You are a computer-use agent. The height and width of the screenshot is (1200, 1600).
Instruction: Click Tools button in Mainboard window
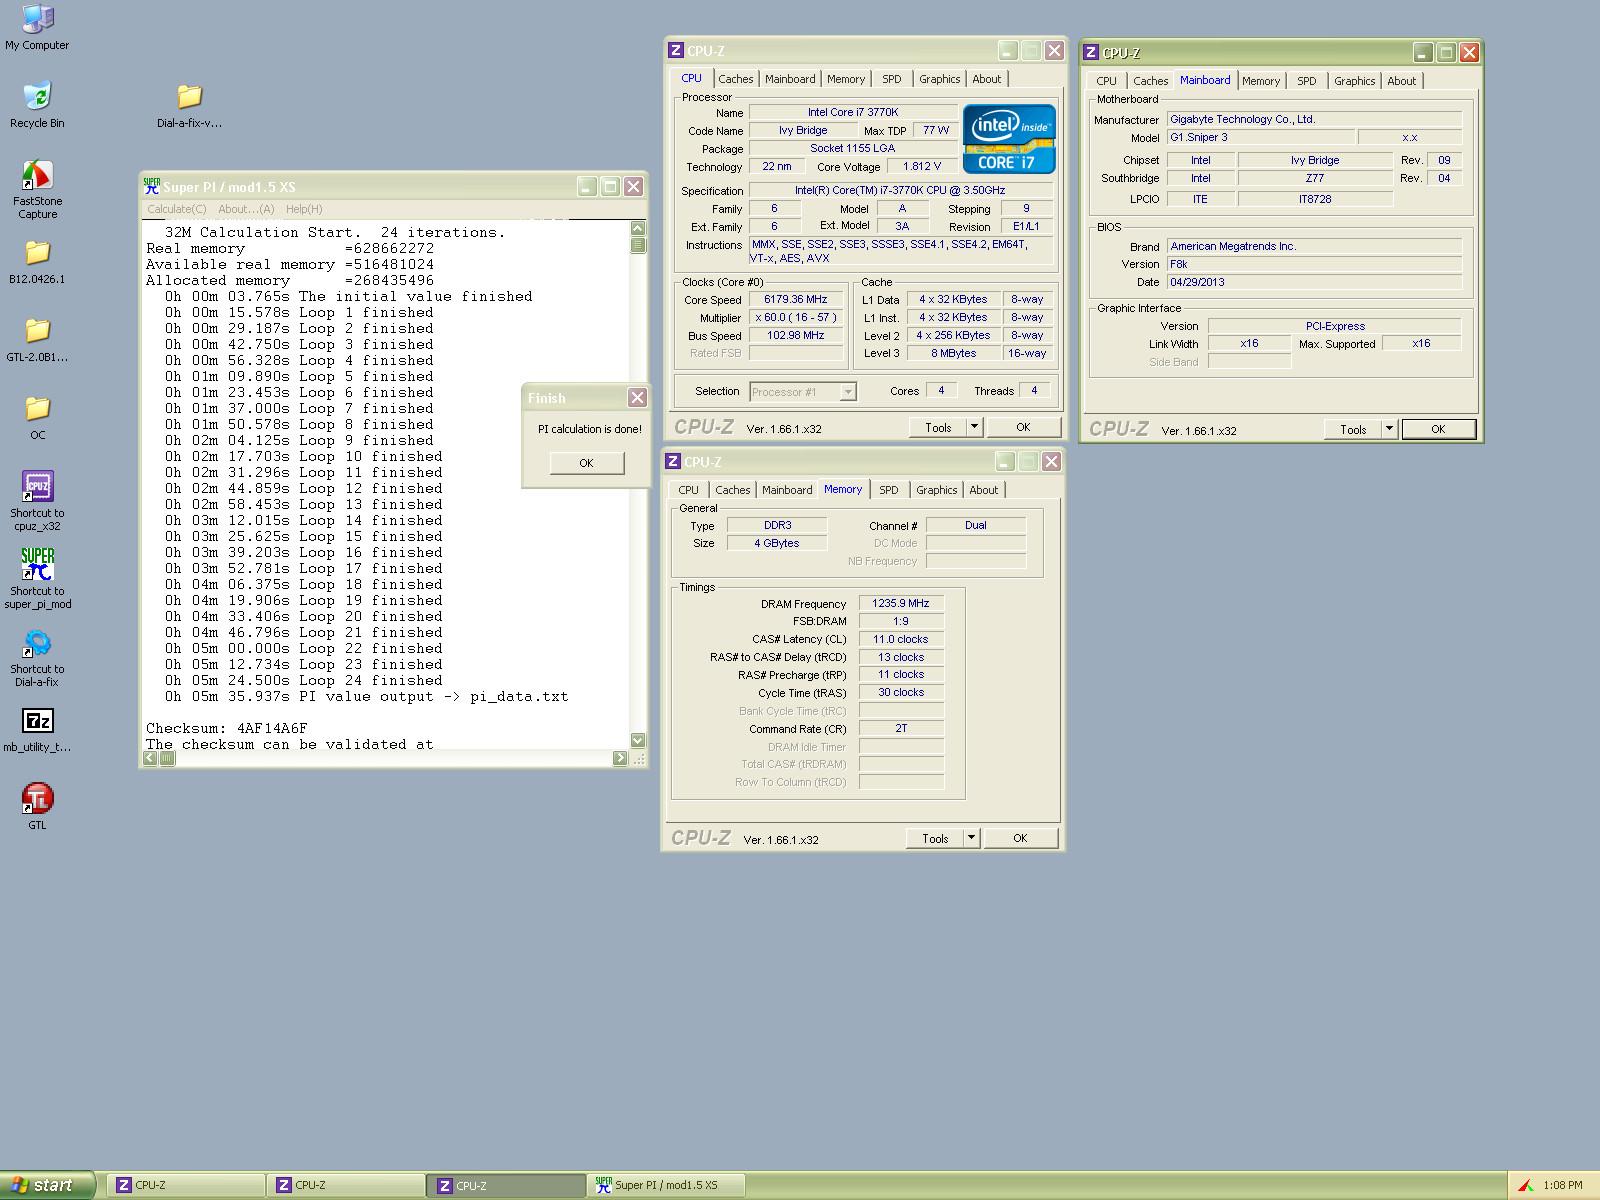(1353, 429)
